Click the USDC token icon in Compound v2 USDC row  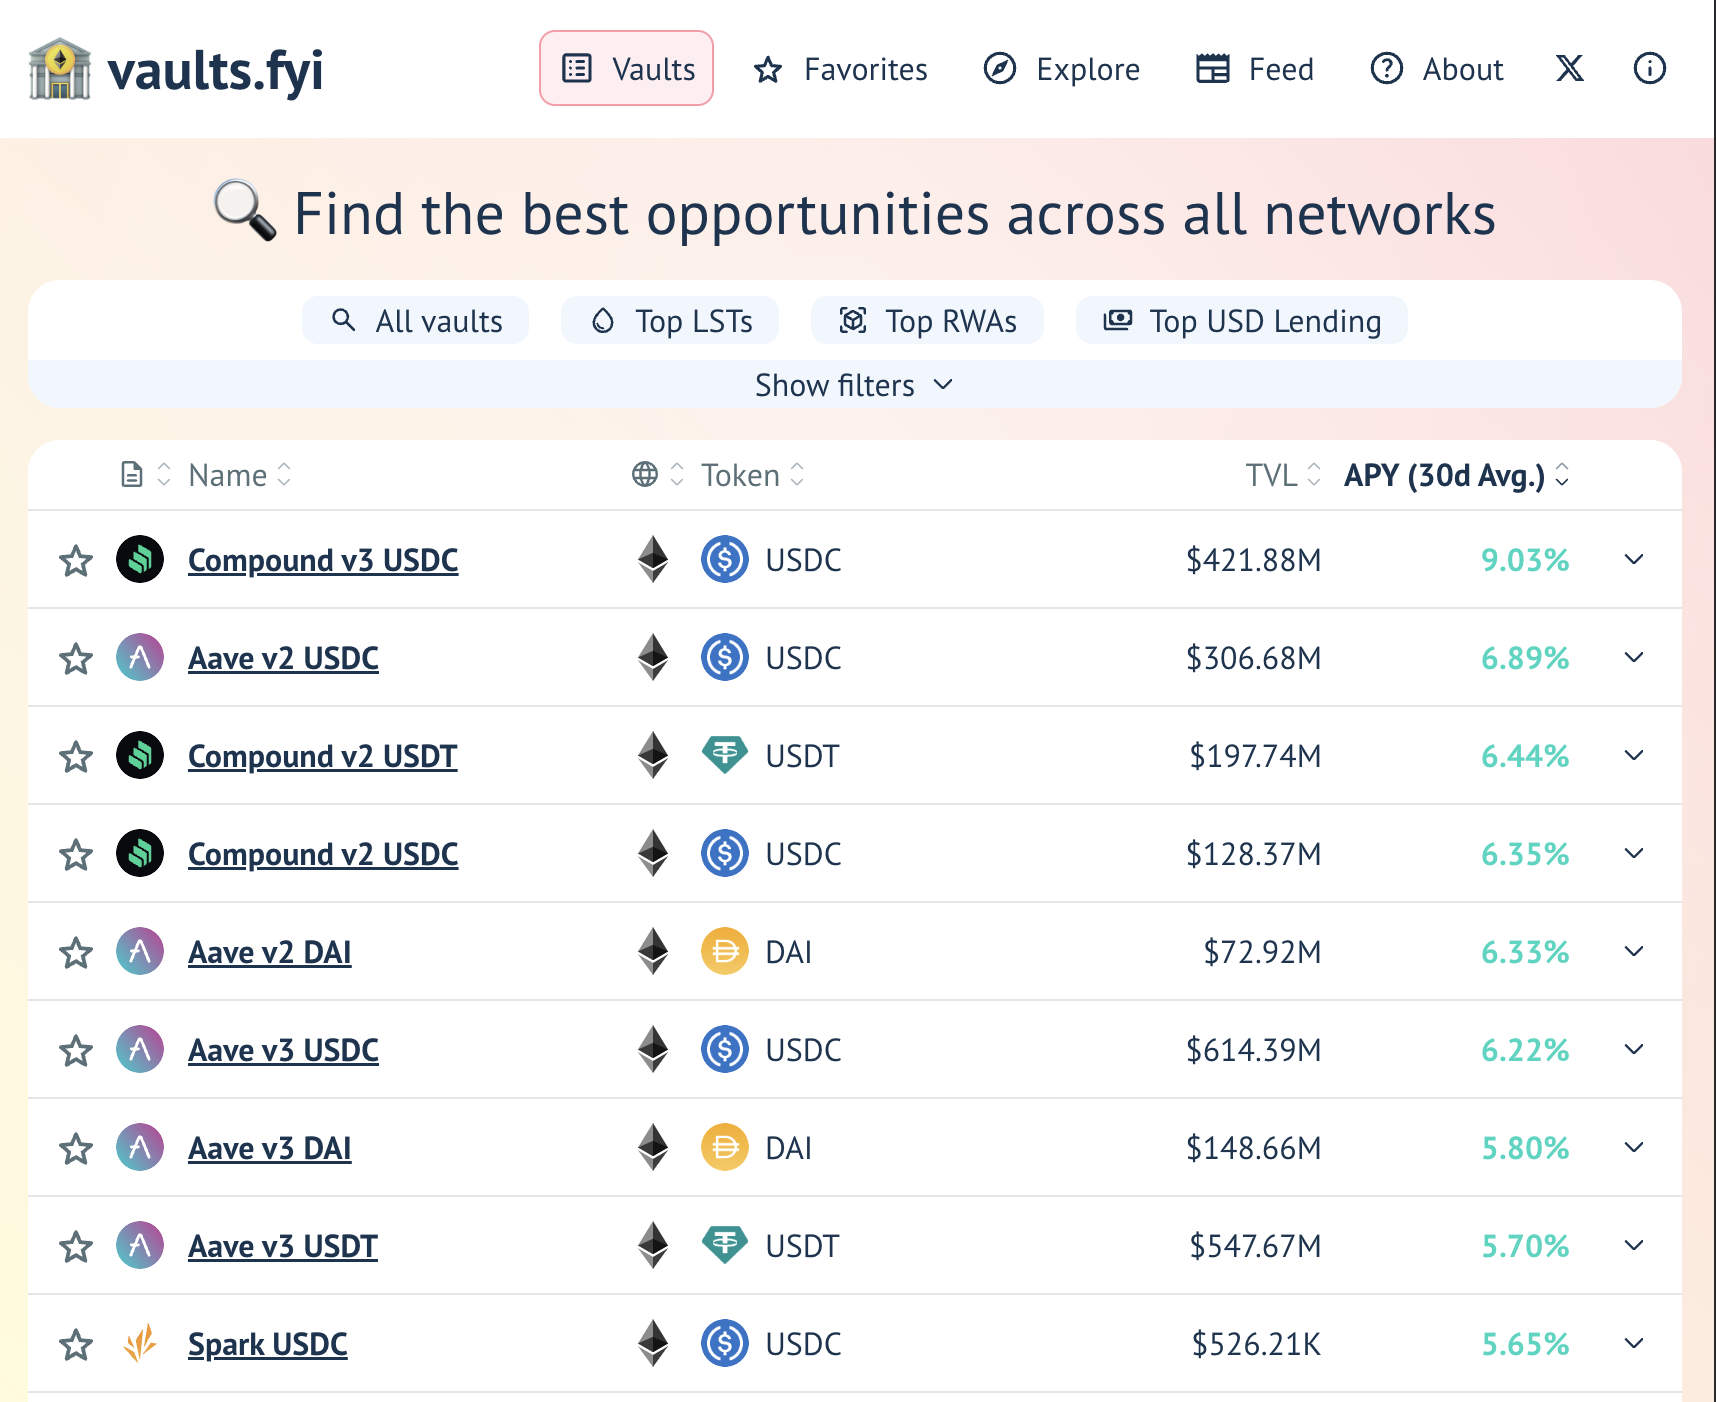tap(725, 853)
